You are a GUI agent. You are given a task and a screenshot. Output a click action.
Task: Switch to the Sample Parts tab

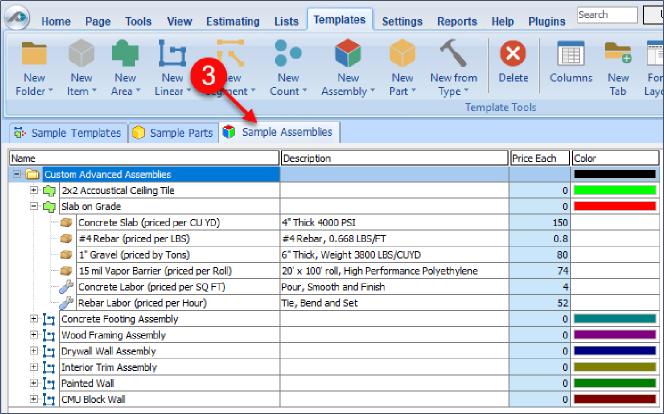tap(173, 133)
